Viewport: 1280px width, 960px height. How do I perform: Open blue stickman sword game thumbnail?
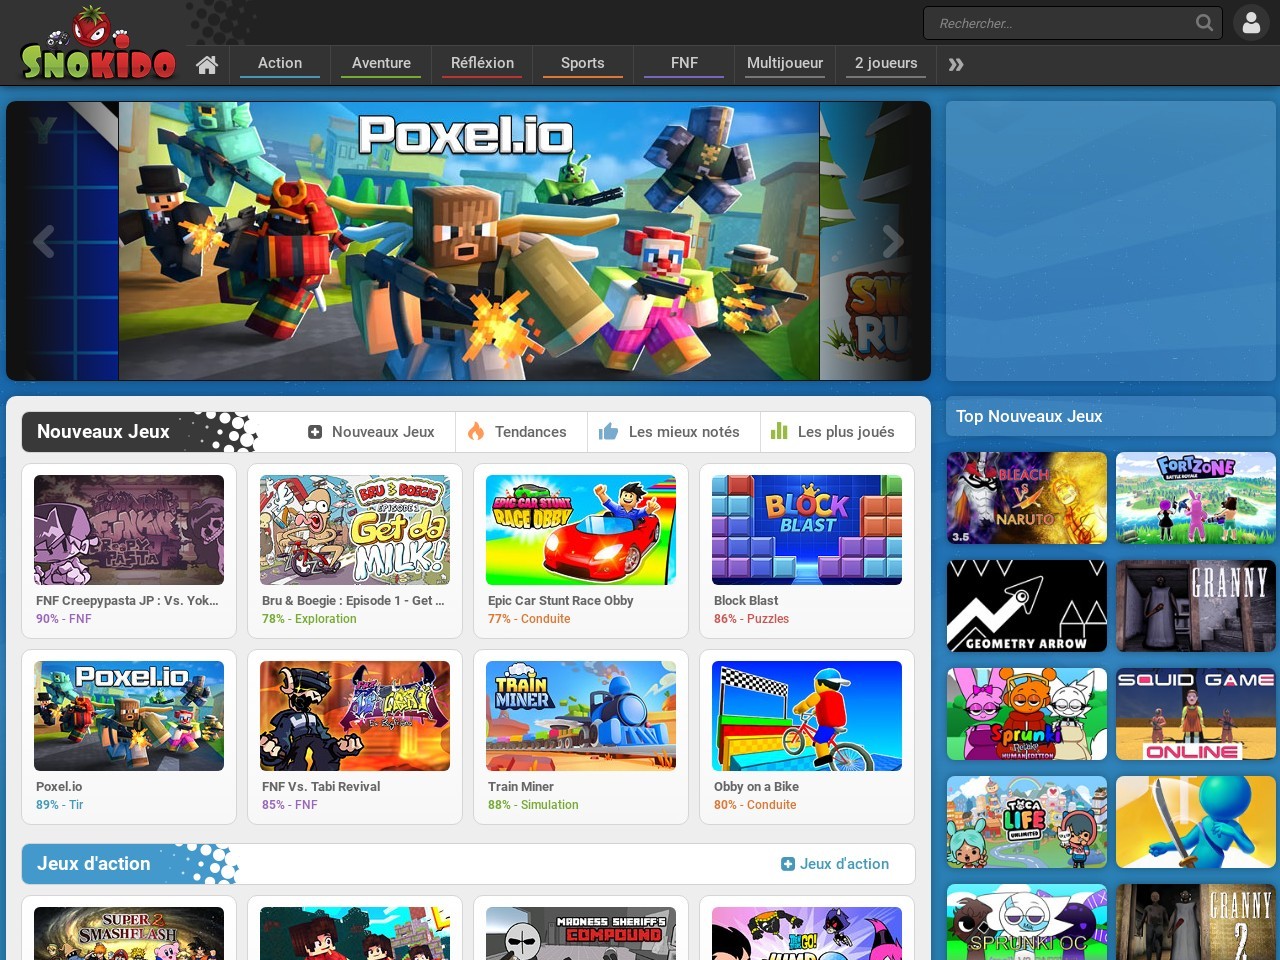(1196, 822)
